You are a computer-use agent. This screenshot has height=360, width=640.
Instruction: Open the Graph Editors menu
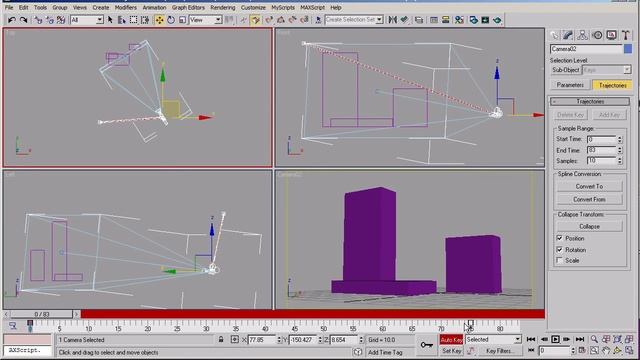click(x=188, y=7)
